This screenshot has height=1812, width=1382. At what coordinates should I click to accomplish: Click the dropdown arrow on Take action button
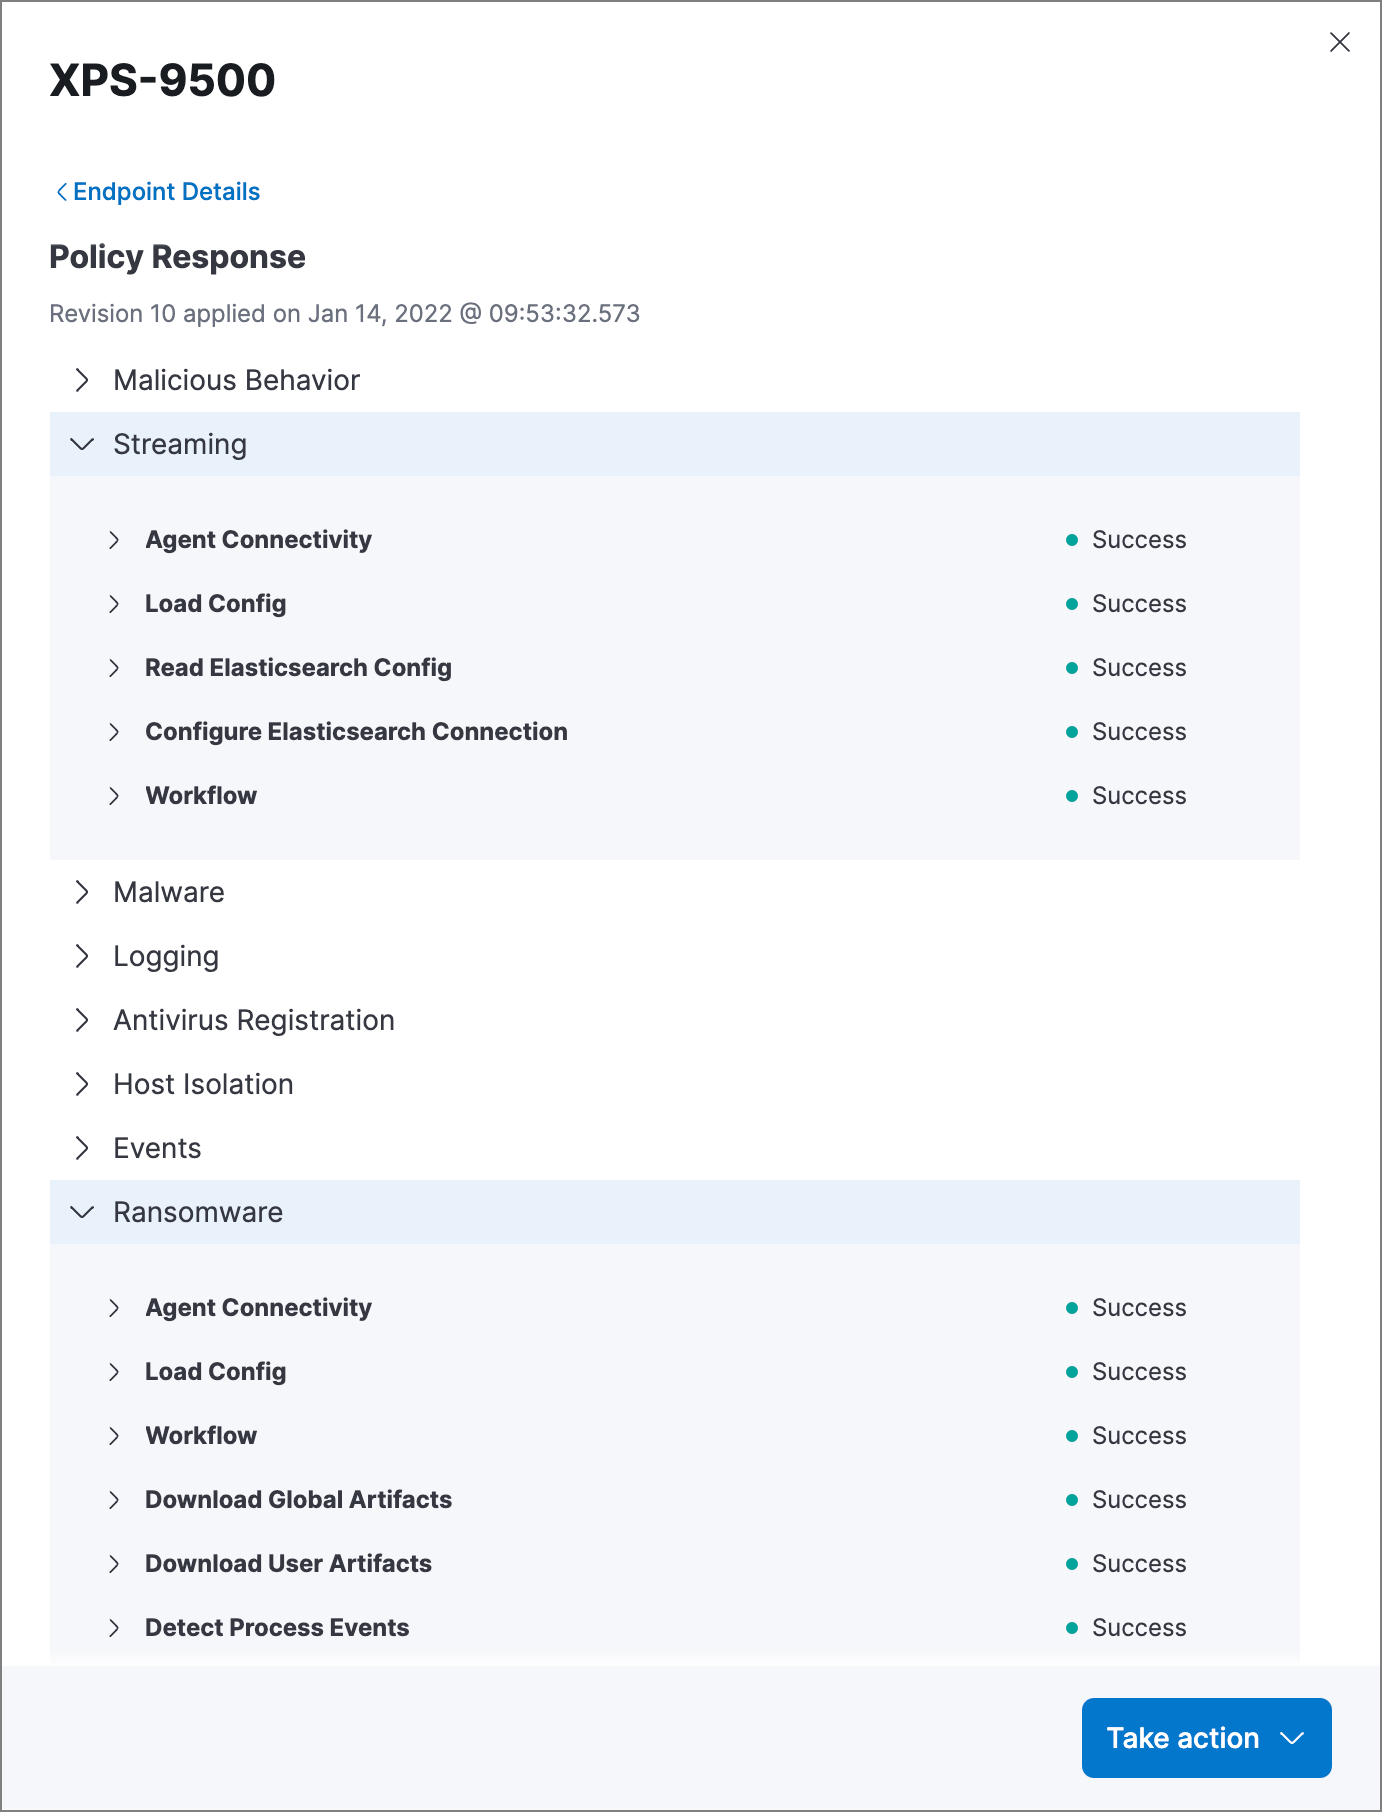[x=1292, y=1738]
